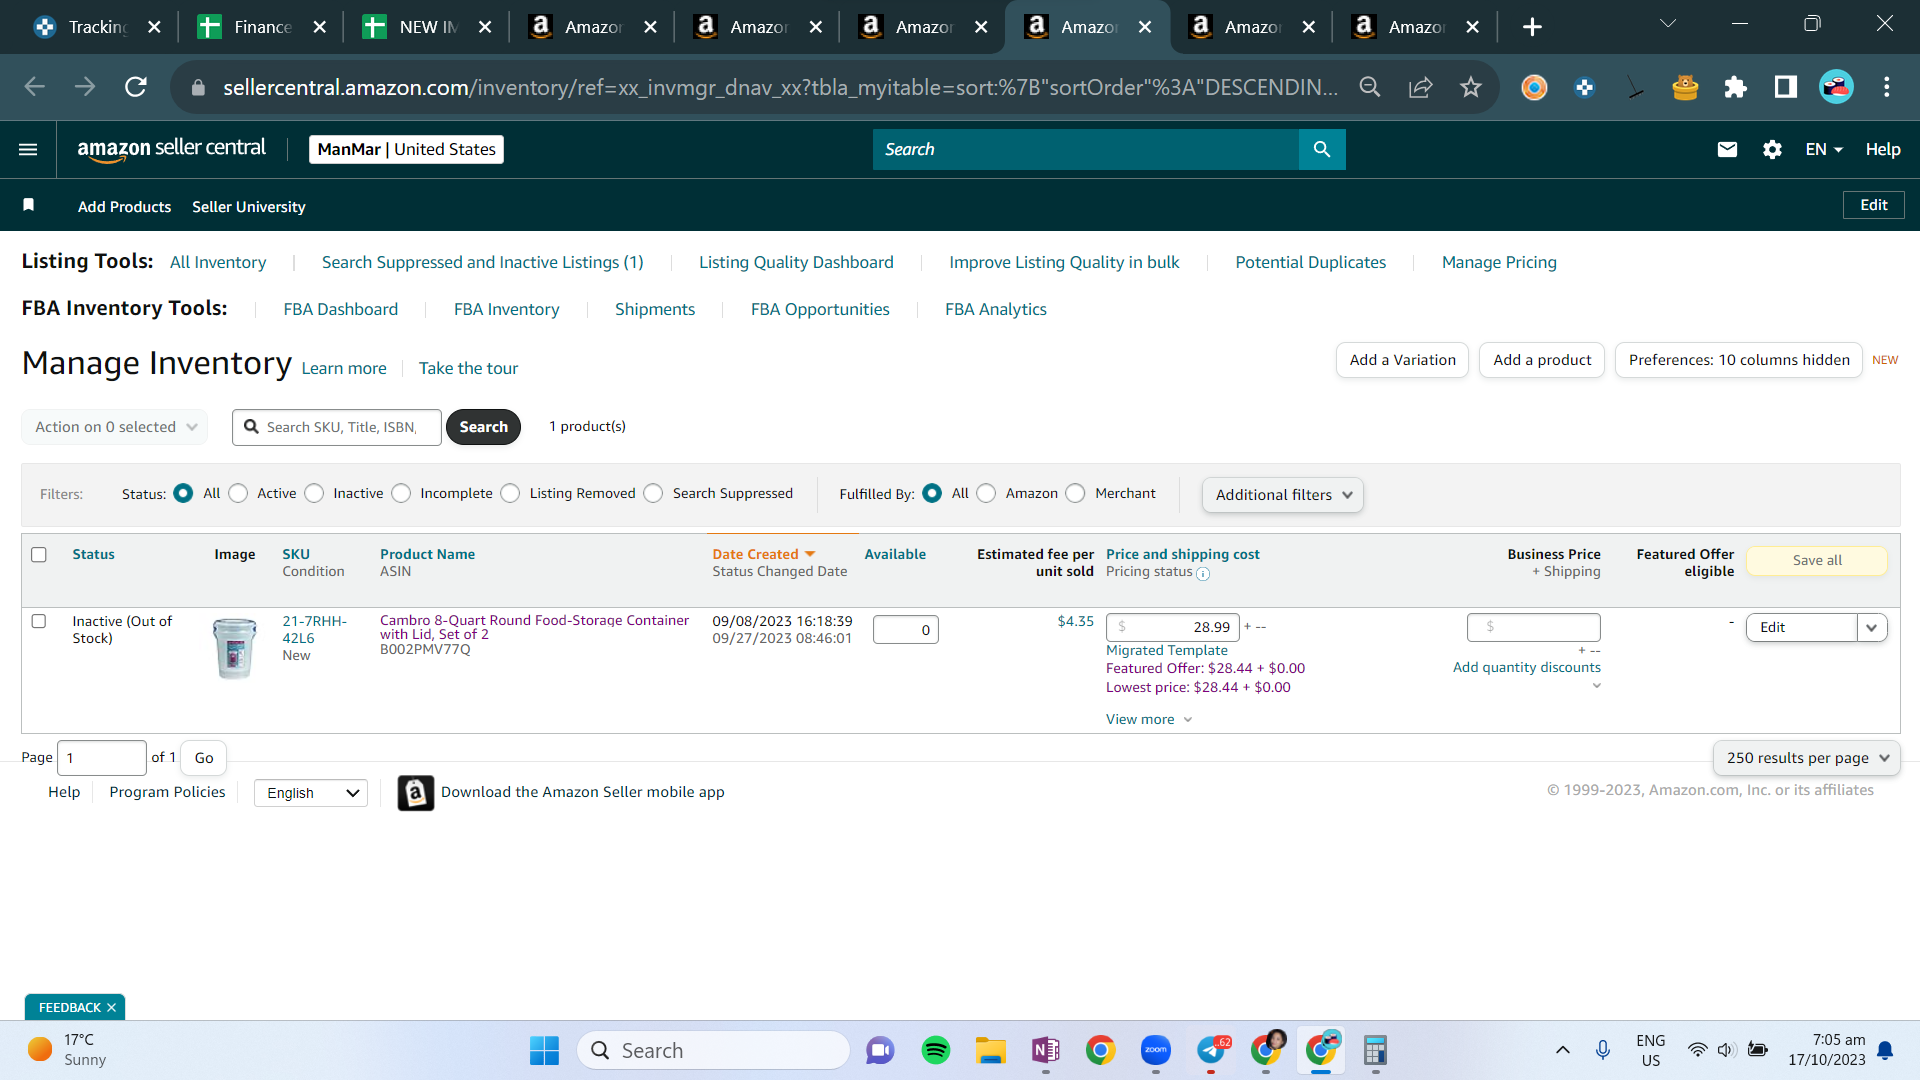1920x1080 pixels.
Task: Check the Cambro container row checkbox
Action: tap(39, 621)
